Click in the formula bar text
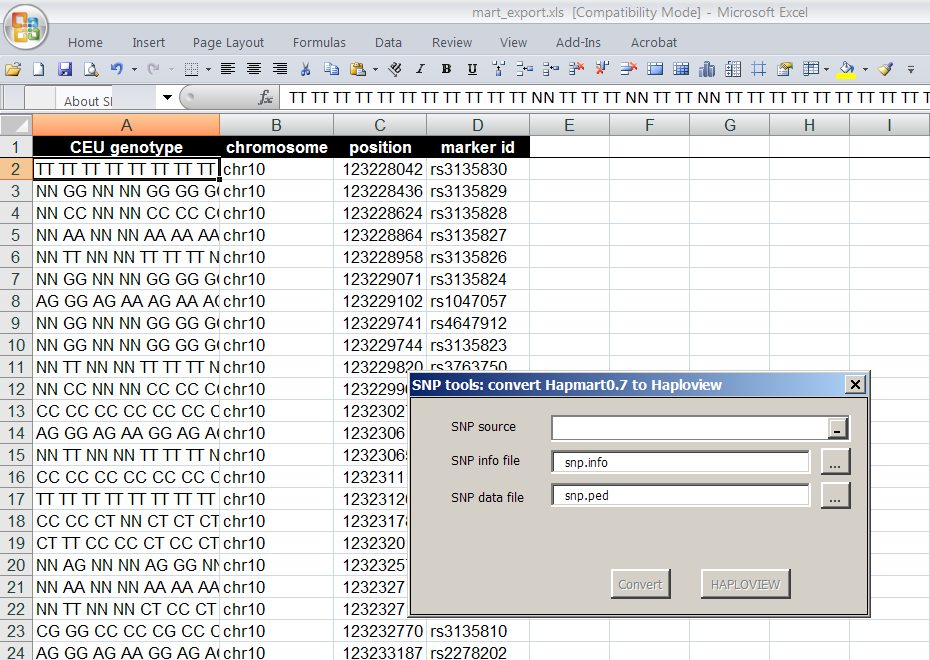 tap(605, 97)
